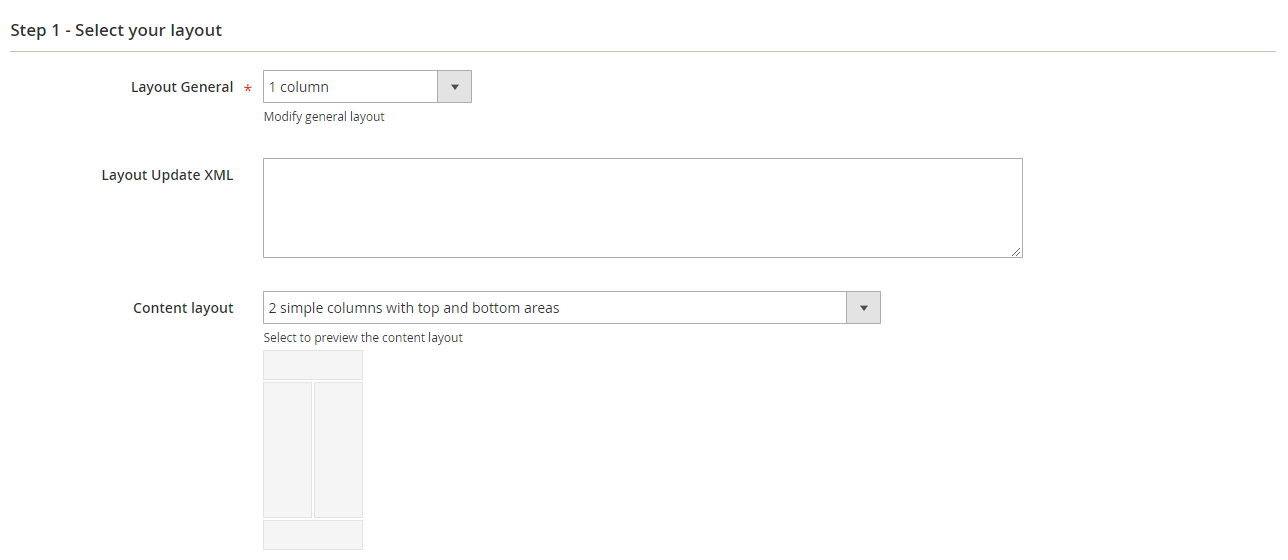Click 'Select to preview the content layout' note
The width and height of the screenshot is (1288, 560).
click(x=363, y=338)
